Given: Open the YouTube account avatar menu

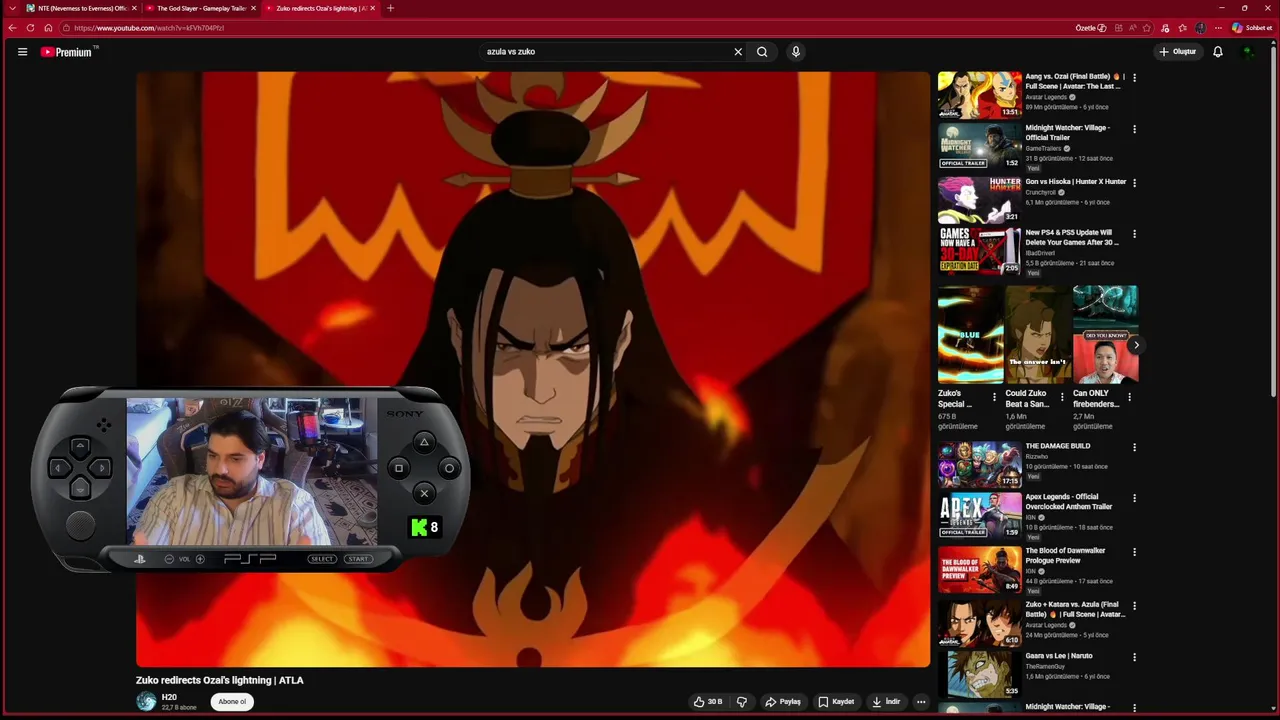Looking at the screenshot, I should [1248, 52].
